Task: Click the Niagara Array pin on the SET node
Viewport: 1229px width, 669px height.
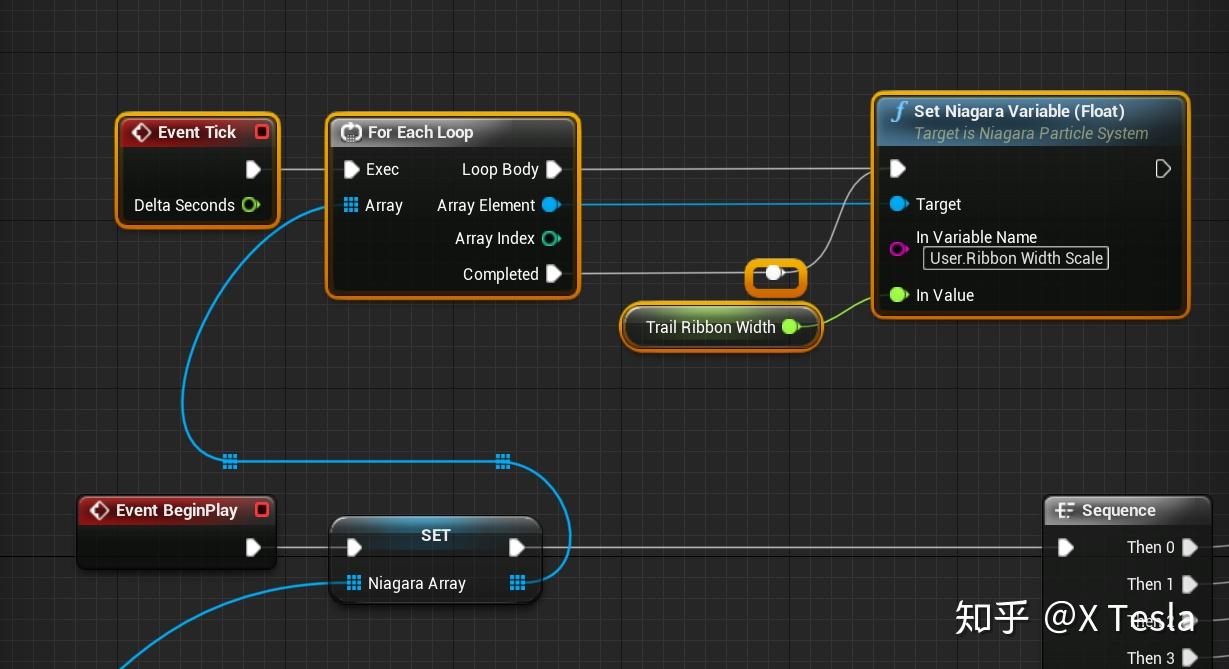Action: coord(353,583)
